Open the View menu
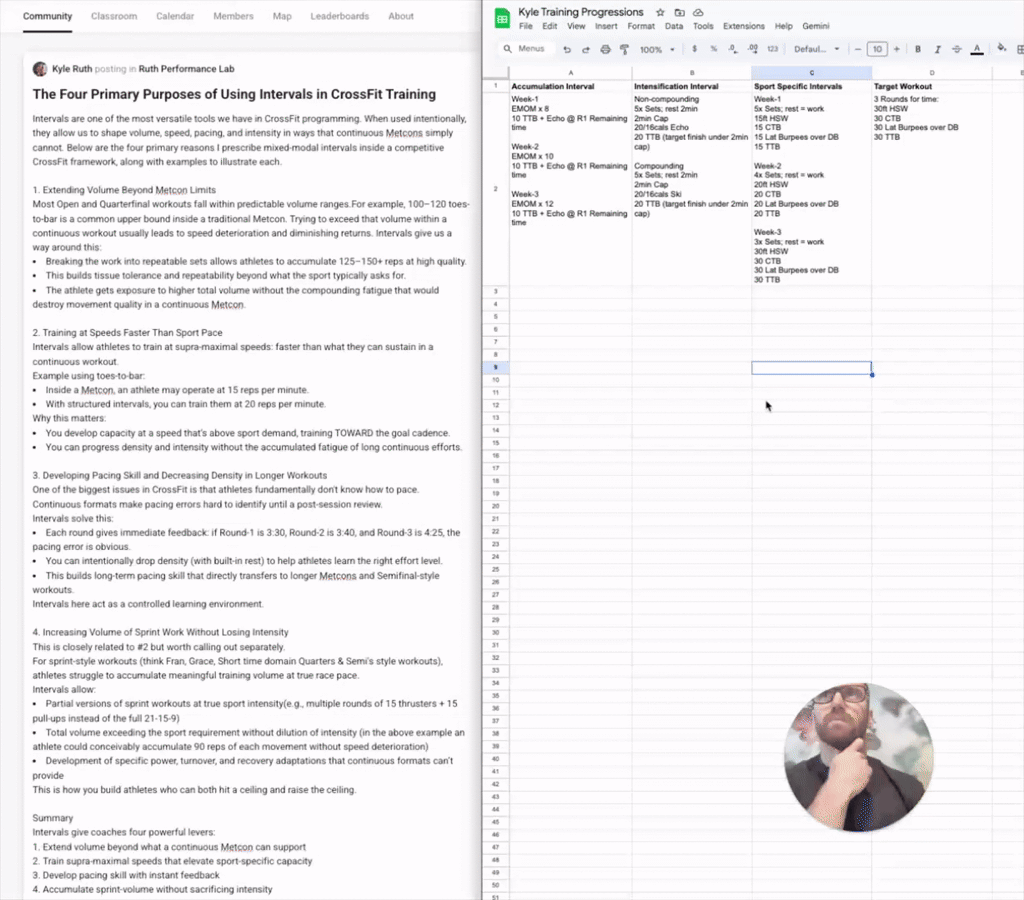Image resolution: width=1024 pixels, height=900 pixels. tap(576, 26)
